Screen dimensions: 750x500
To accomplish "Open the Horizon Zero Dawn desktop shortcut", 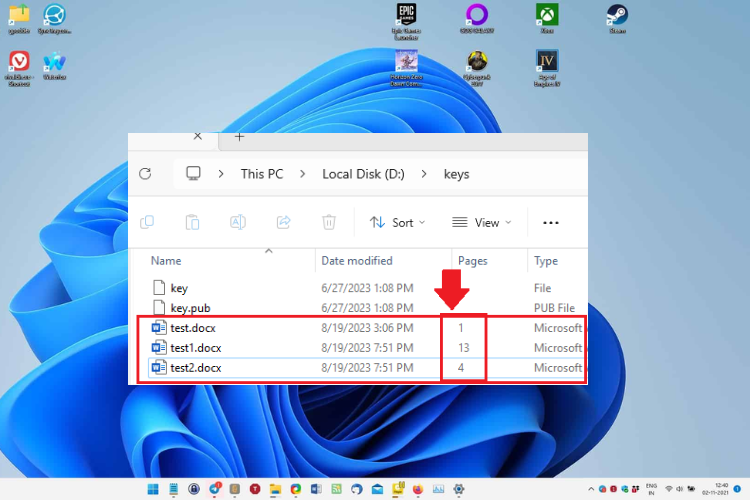I will point(406,68).
